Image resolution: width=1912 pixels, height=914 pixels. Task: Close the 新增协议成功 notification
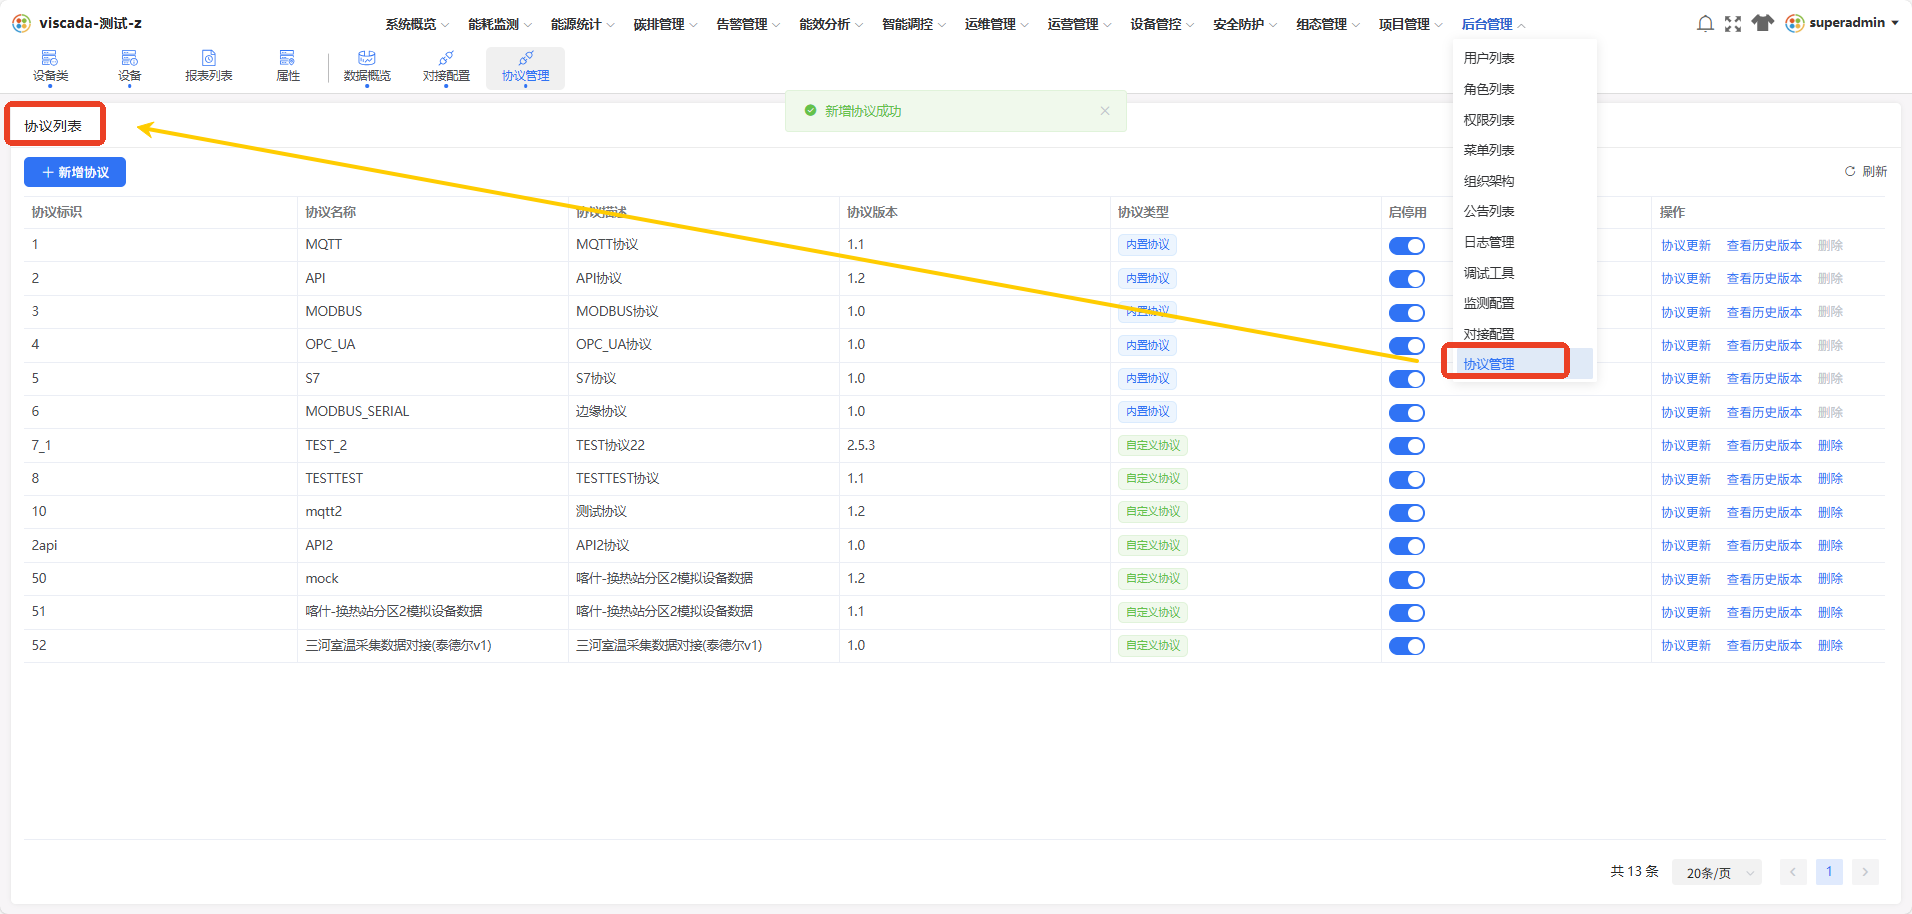pyautogui.click(x=1105, y=111)
